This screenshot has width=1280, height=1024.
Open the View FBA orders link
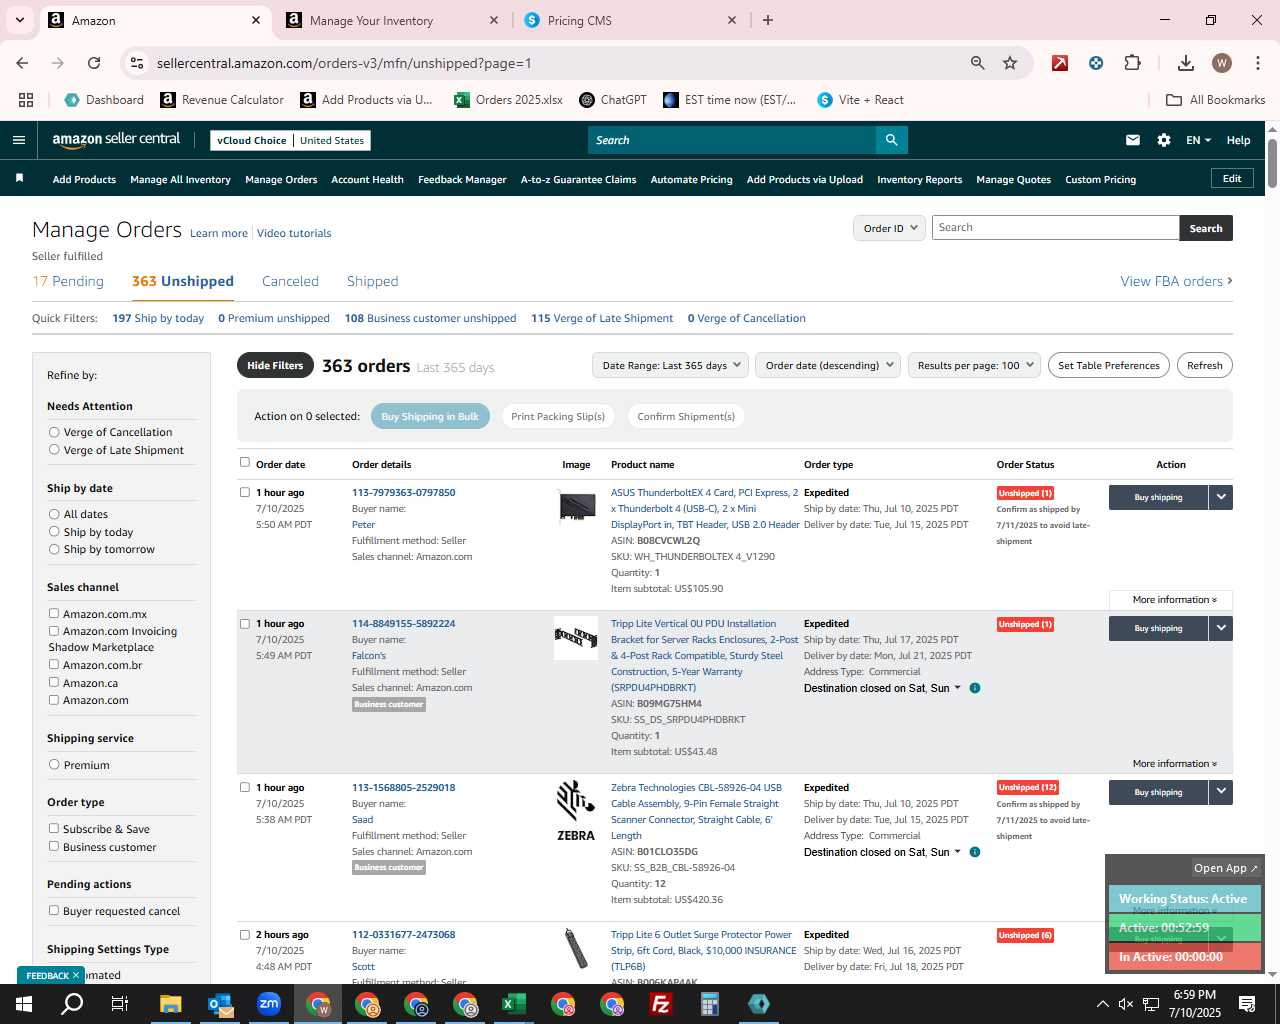pos(1176,281)
